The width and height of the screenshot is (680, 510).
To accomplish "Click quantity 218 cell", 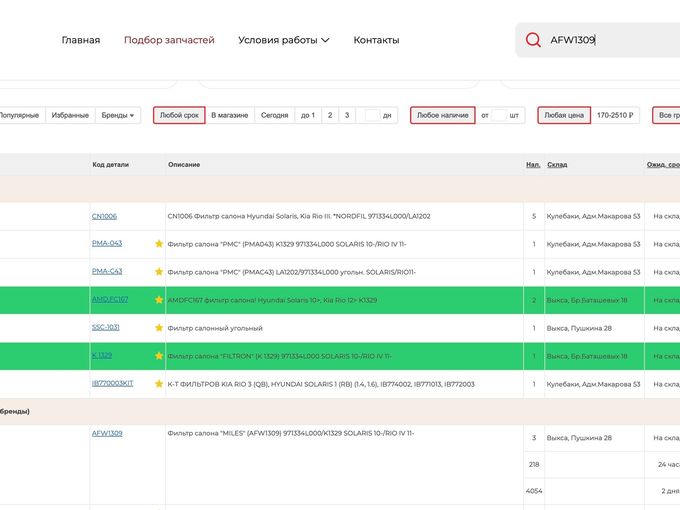I will 534,464.
